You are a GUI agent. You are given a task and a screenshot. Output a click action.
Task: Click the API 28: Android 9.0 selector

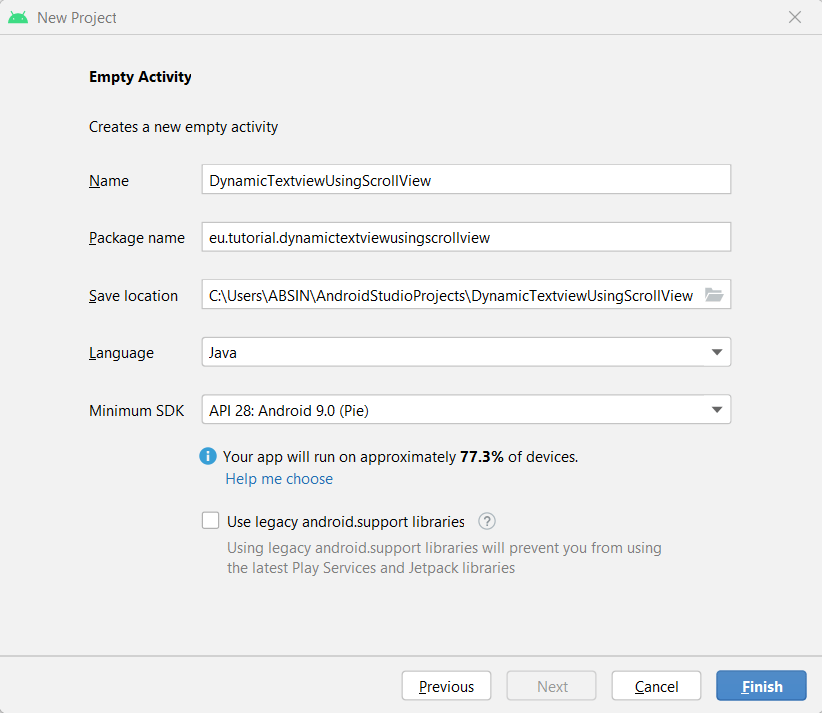[x=466, y=409]
